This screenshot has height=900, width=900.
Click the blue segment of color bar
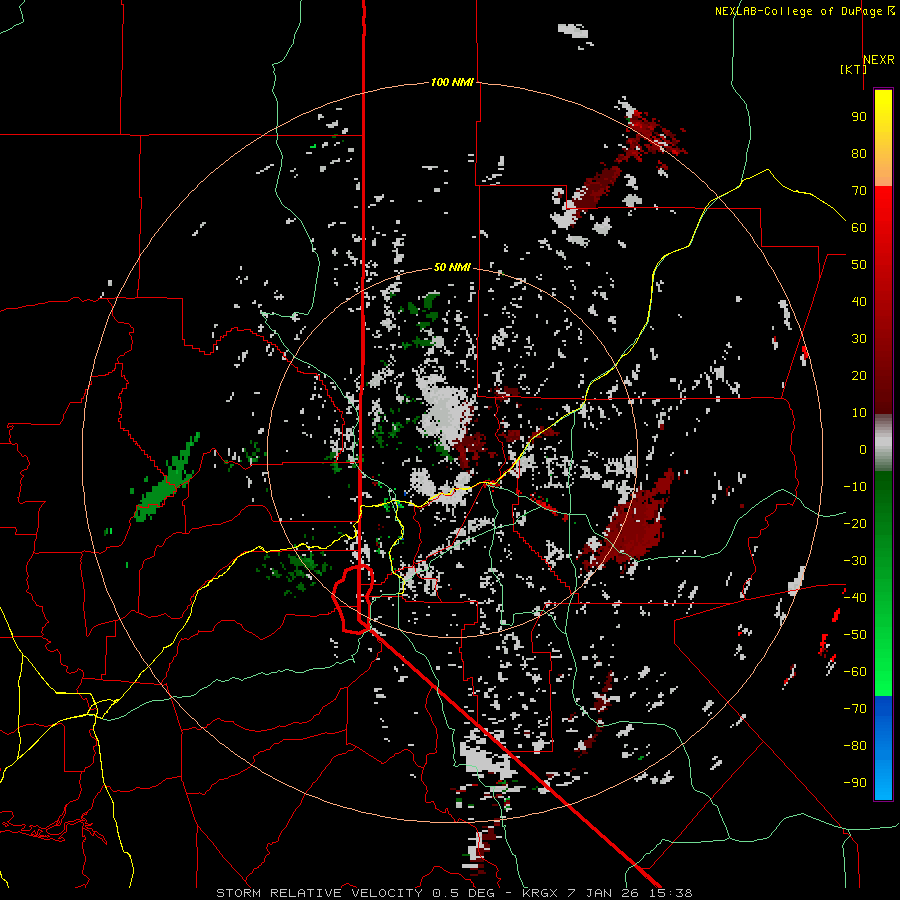tap(883, 748)
